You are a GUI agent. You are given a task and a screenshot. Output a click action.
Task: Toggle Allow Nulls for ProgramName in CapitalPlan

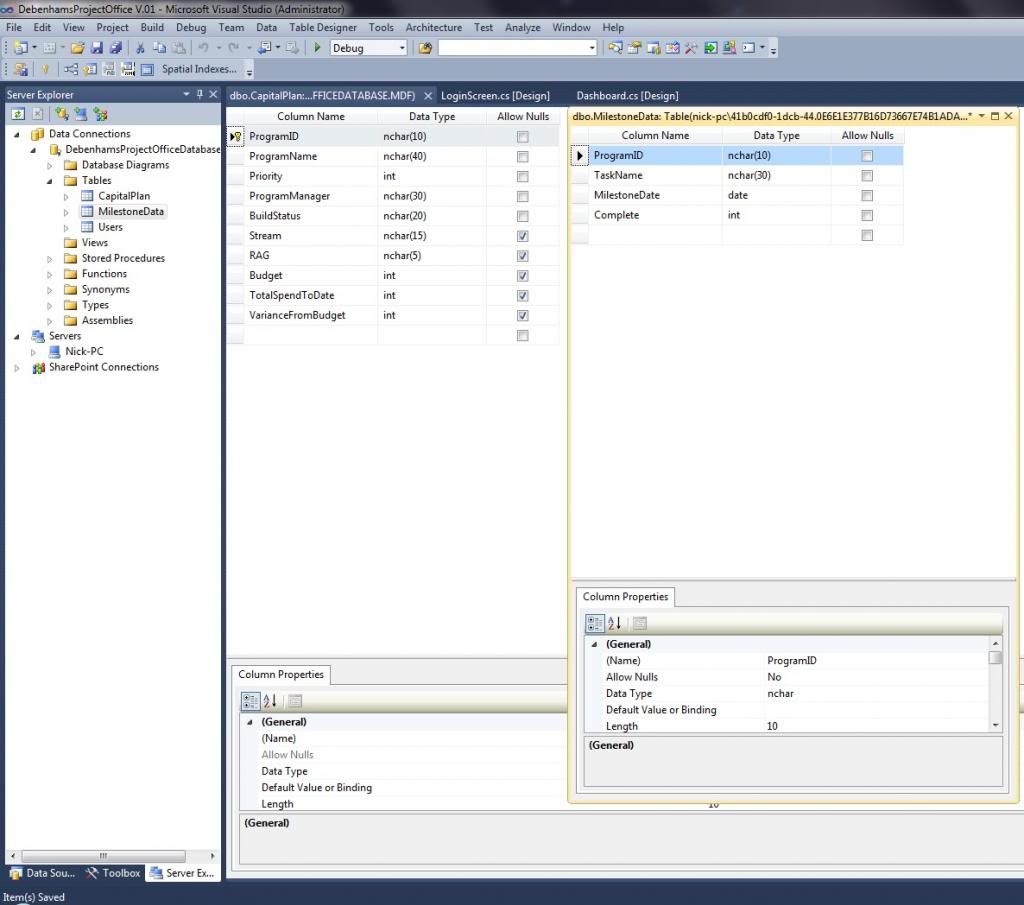tap(522, 157)
